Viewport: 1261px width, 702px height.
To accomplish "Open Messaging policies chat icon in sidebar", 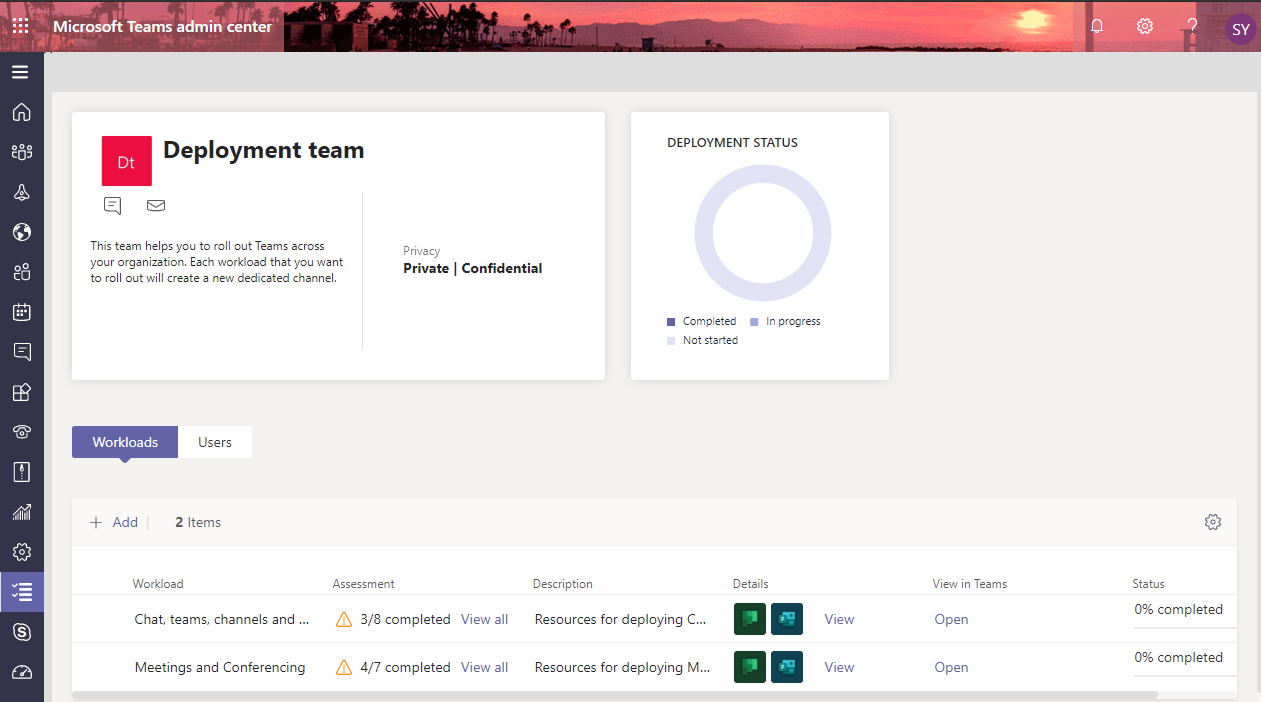I will pos(21,352).
